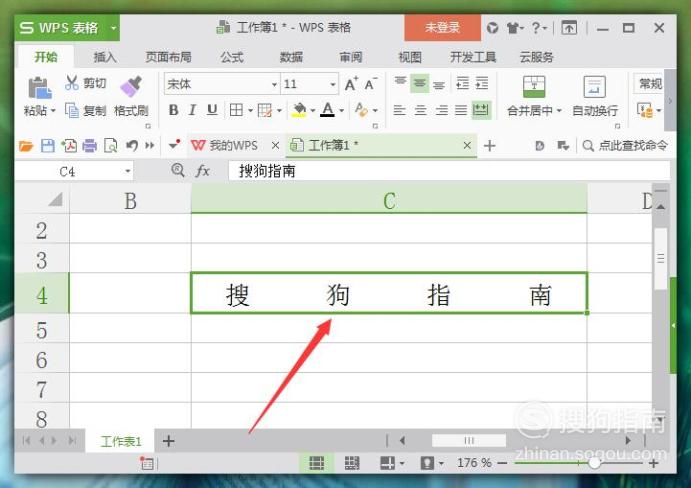Decrease font size with A- icon
Viewport: 691px width, 488px height.
coord(371,84)
